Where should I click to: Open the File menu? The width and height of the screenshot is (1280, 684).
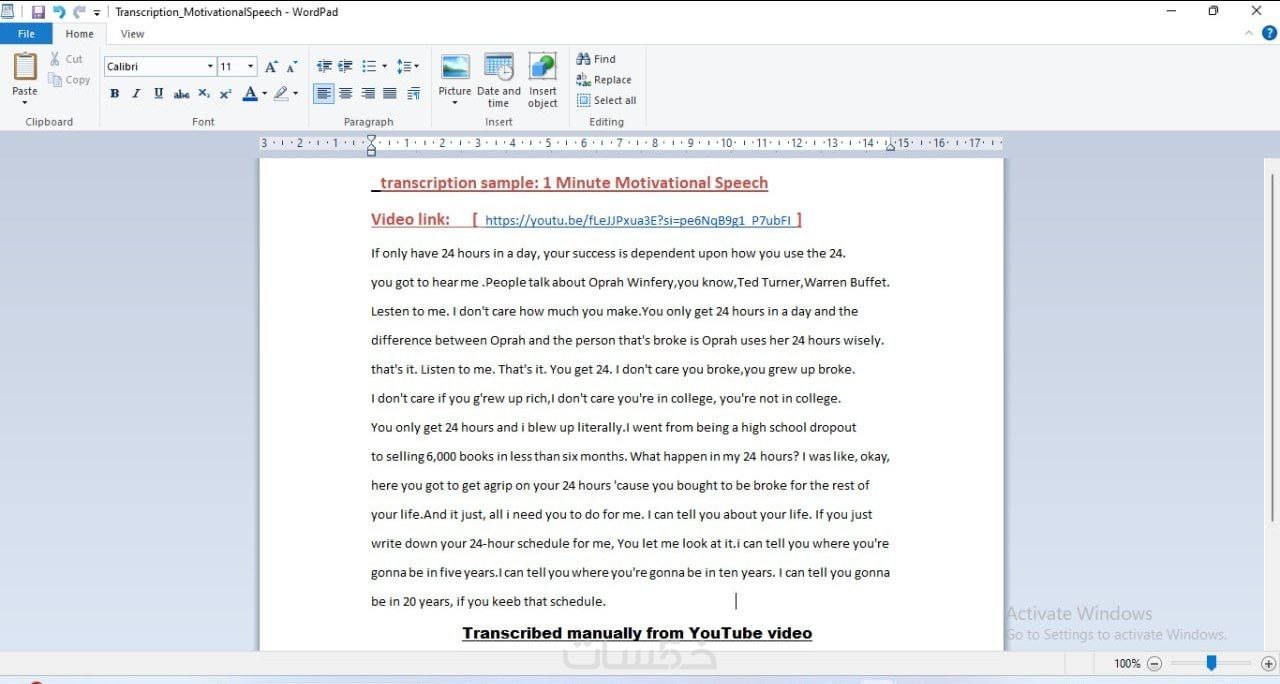[x=26, y=34]
